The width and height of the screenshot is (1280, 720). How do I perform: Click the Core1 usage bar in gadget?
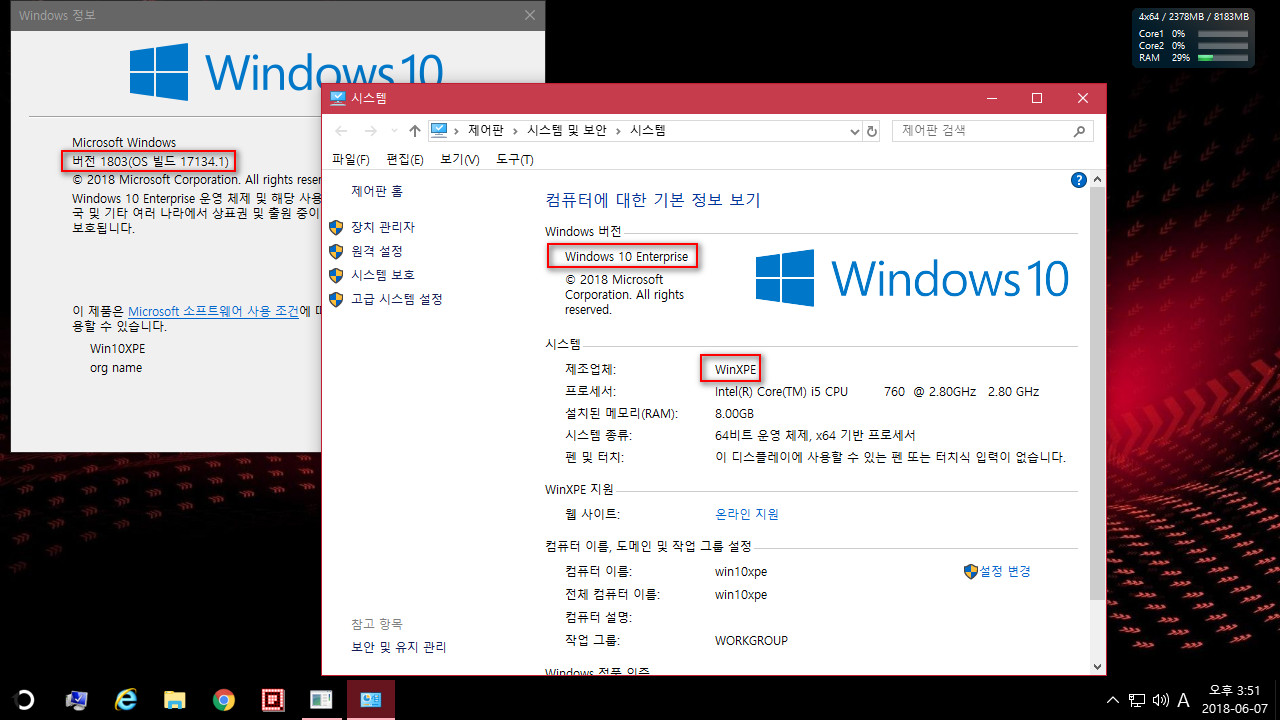pyautogui.click(x=1222, y=34)
